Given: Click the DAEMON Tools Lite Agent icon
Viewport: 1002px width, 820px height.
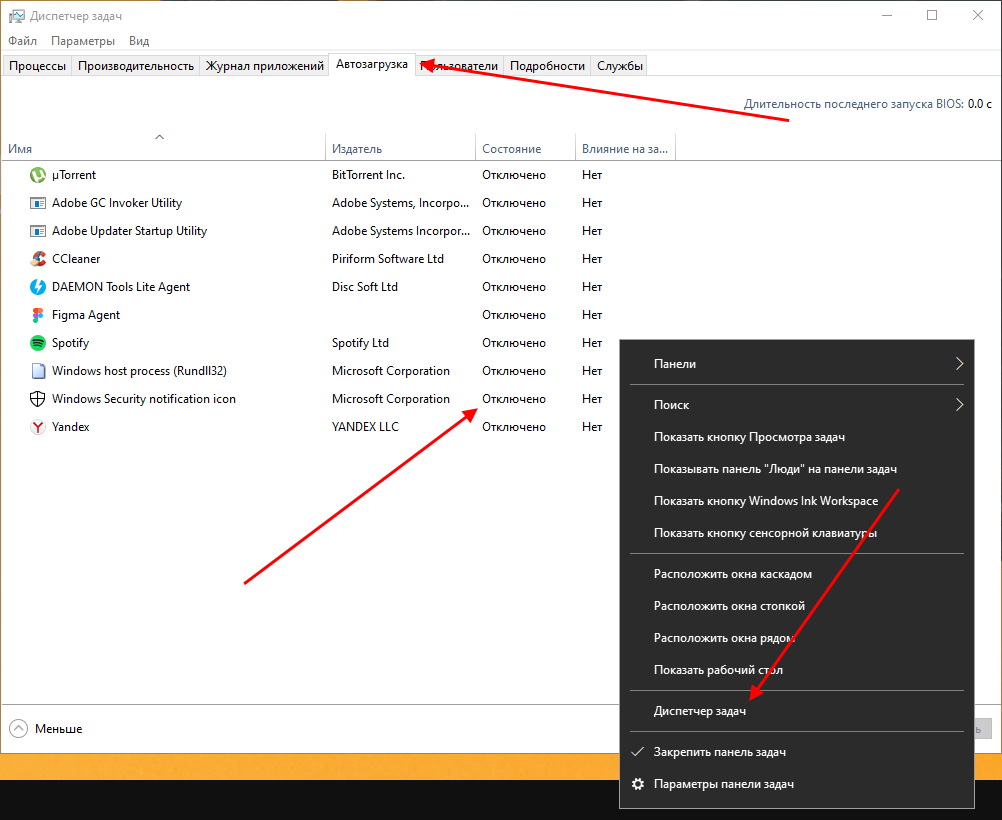Looking at the screenshot, I should click(x=38, y=287).
